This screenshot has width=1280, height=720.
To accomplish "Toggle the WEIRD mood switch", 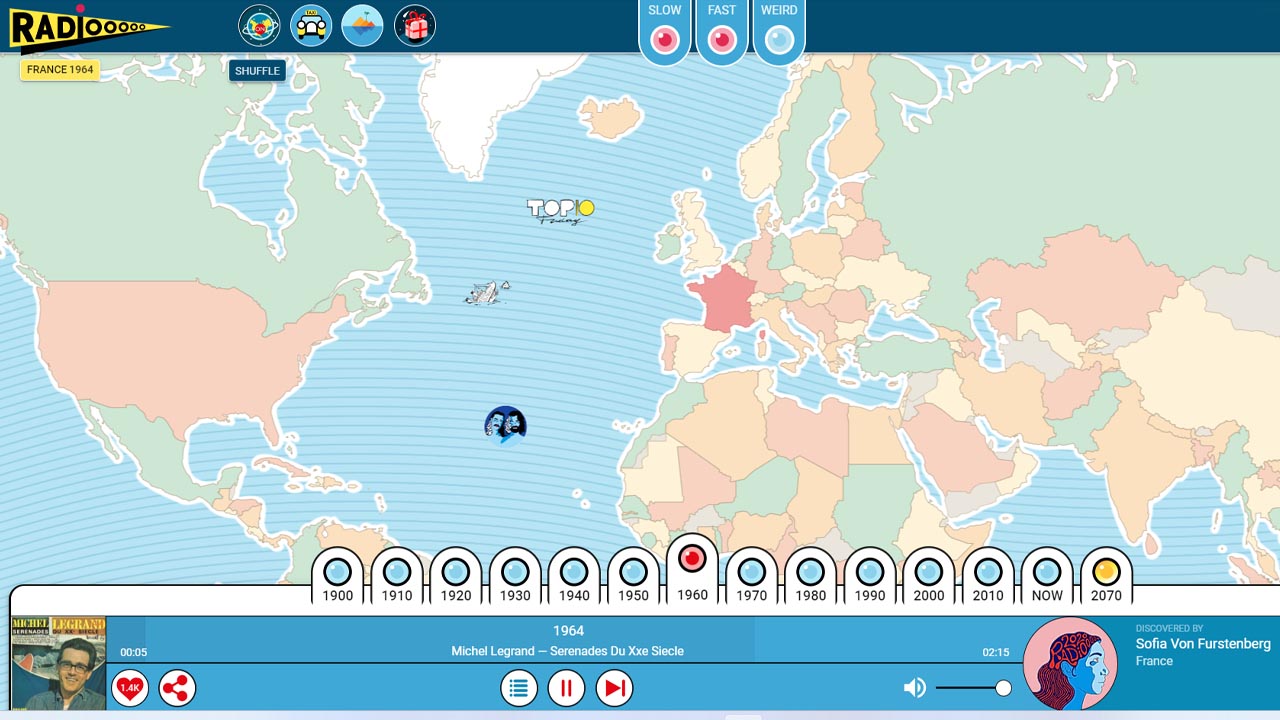I will coord(779,39).
